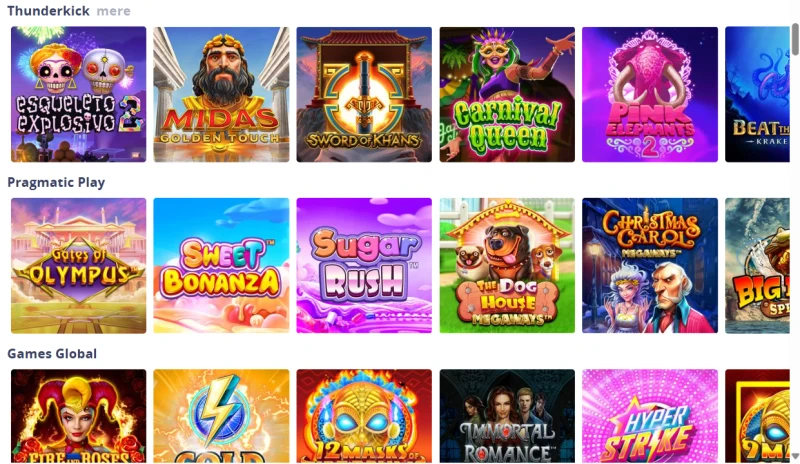
Task: Select Carnival Queen game tile
Action: (507, 94)
